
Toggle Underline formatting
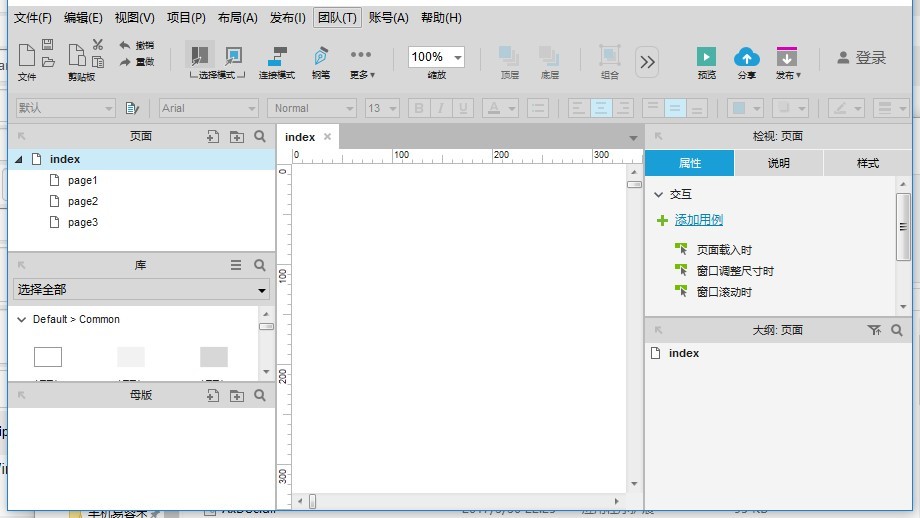[x=463, y=108]
